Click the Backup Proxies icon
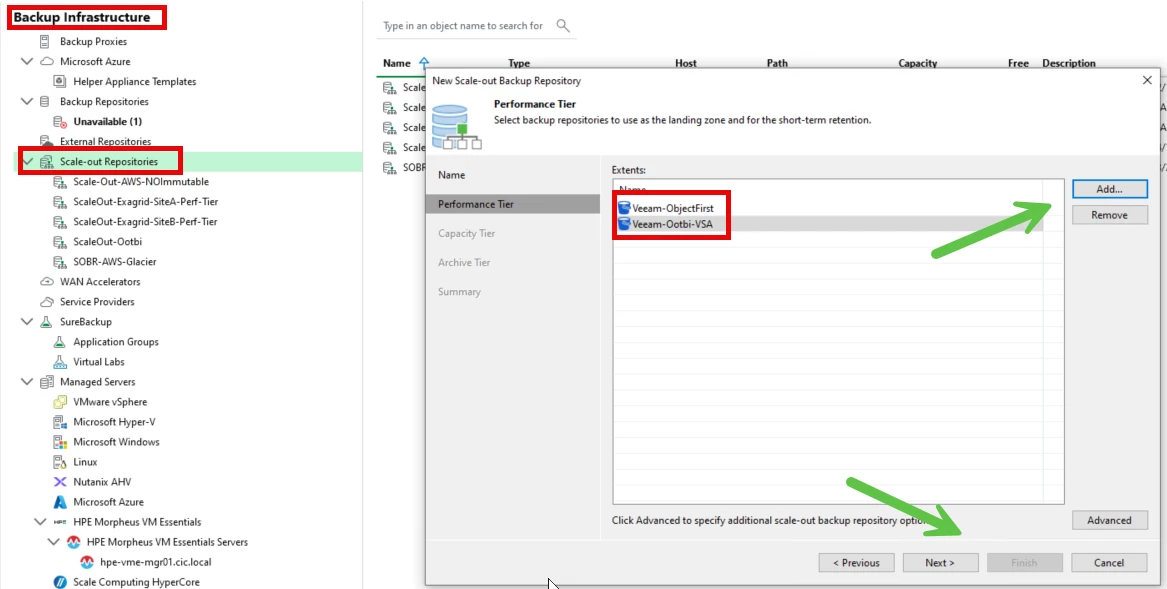Viewport: 1167px width, 589px height. (x=46, y=42)
